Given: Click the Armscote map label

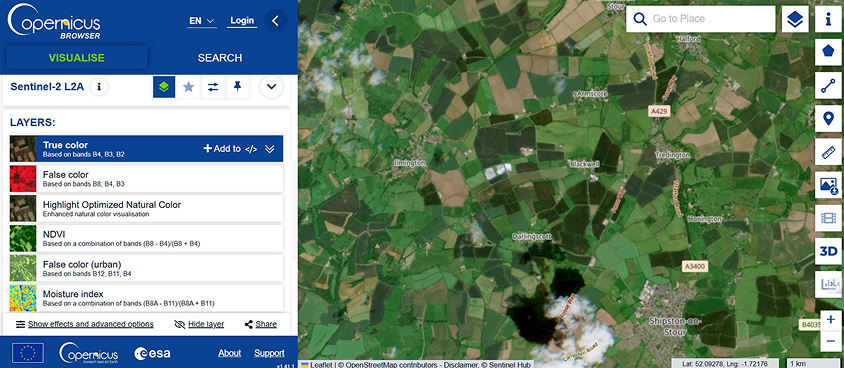Looking at the screenshot, I should click(592, 93).
